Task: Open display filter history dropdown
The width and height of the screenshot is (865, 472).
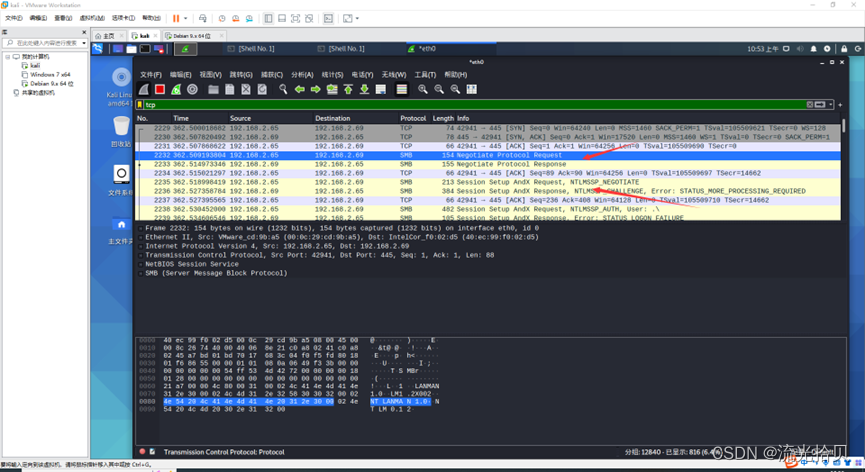Action: [830, 105]
